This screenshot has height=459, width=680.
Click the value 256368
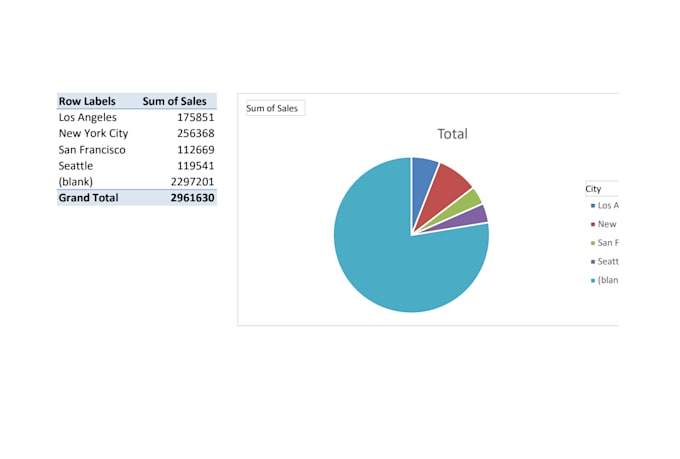[196, 133]
